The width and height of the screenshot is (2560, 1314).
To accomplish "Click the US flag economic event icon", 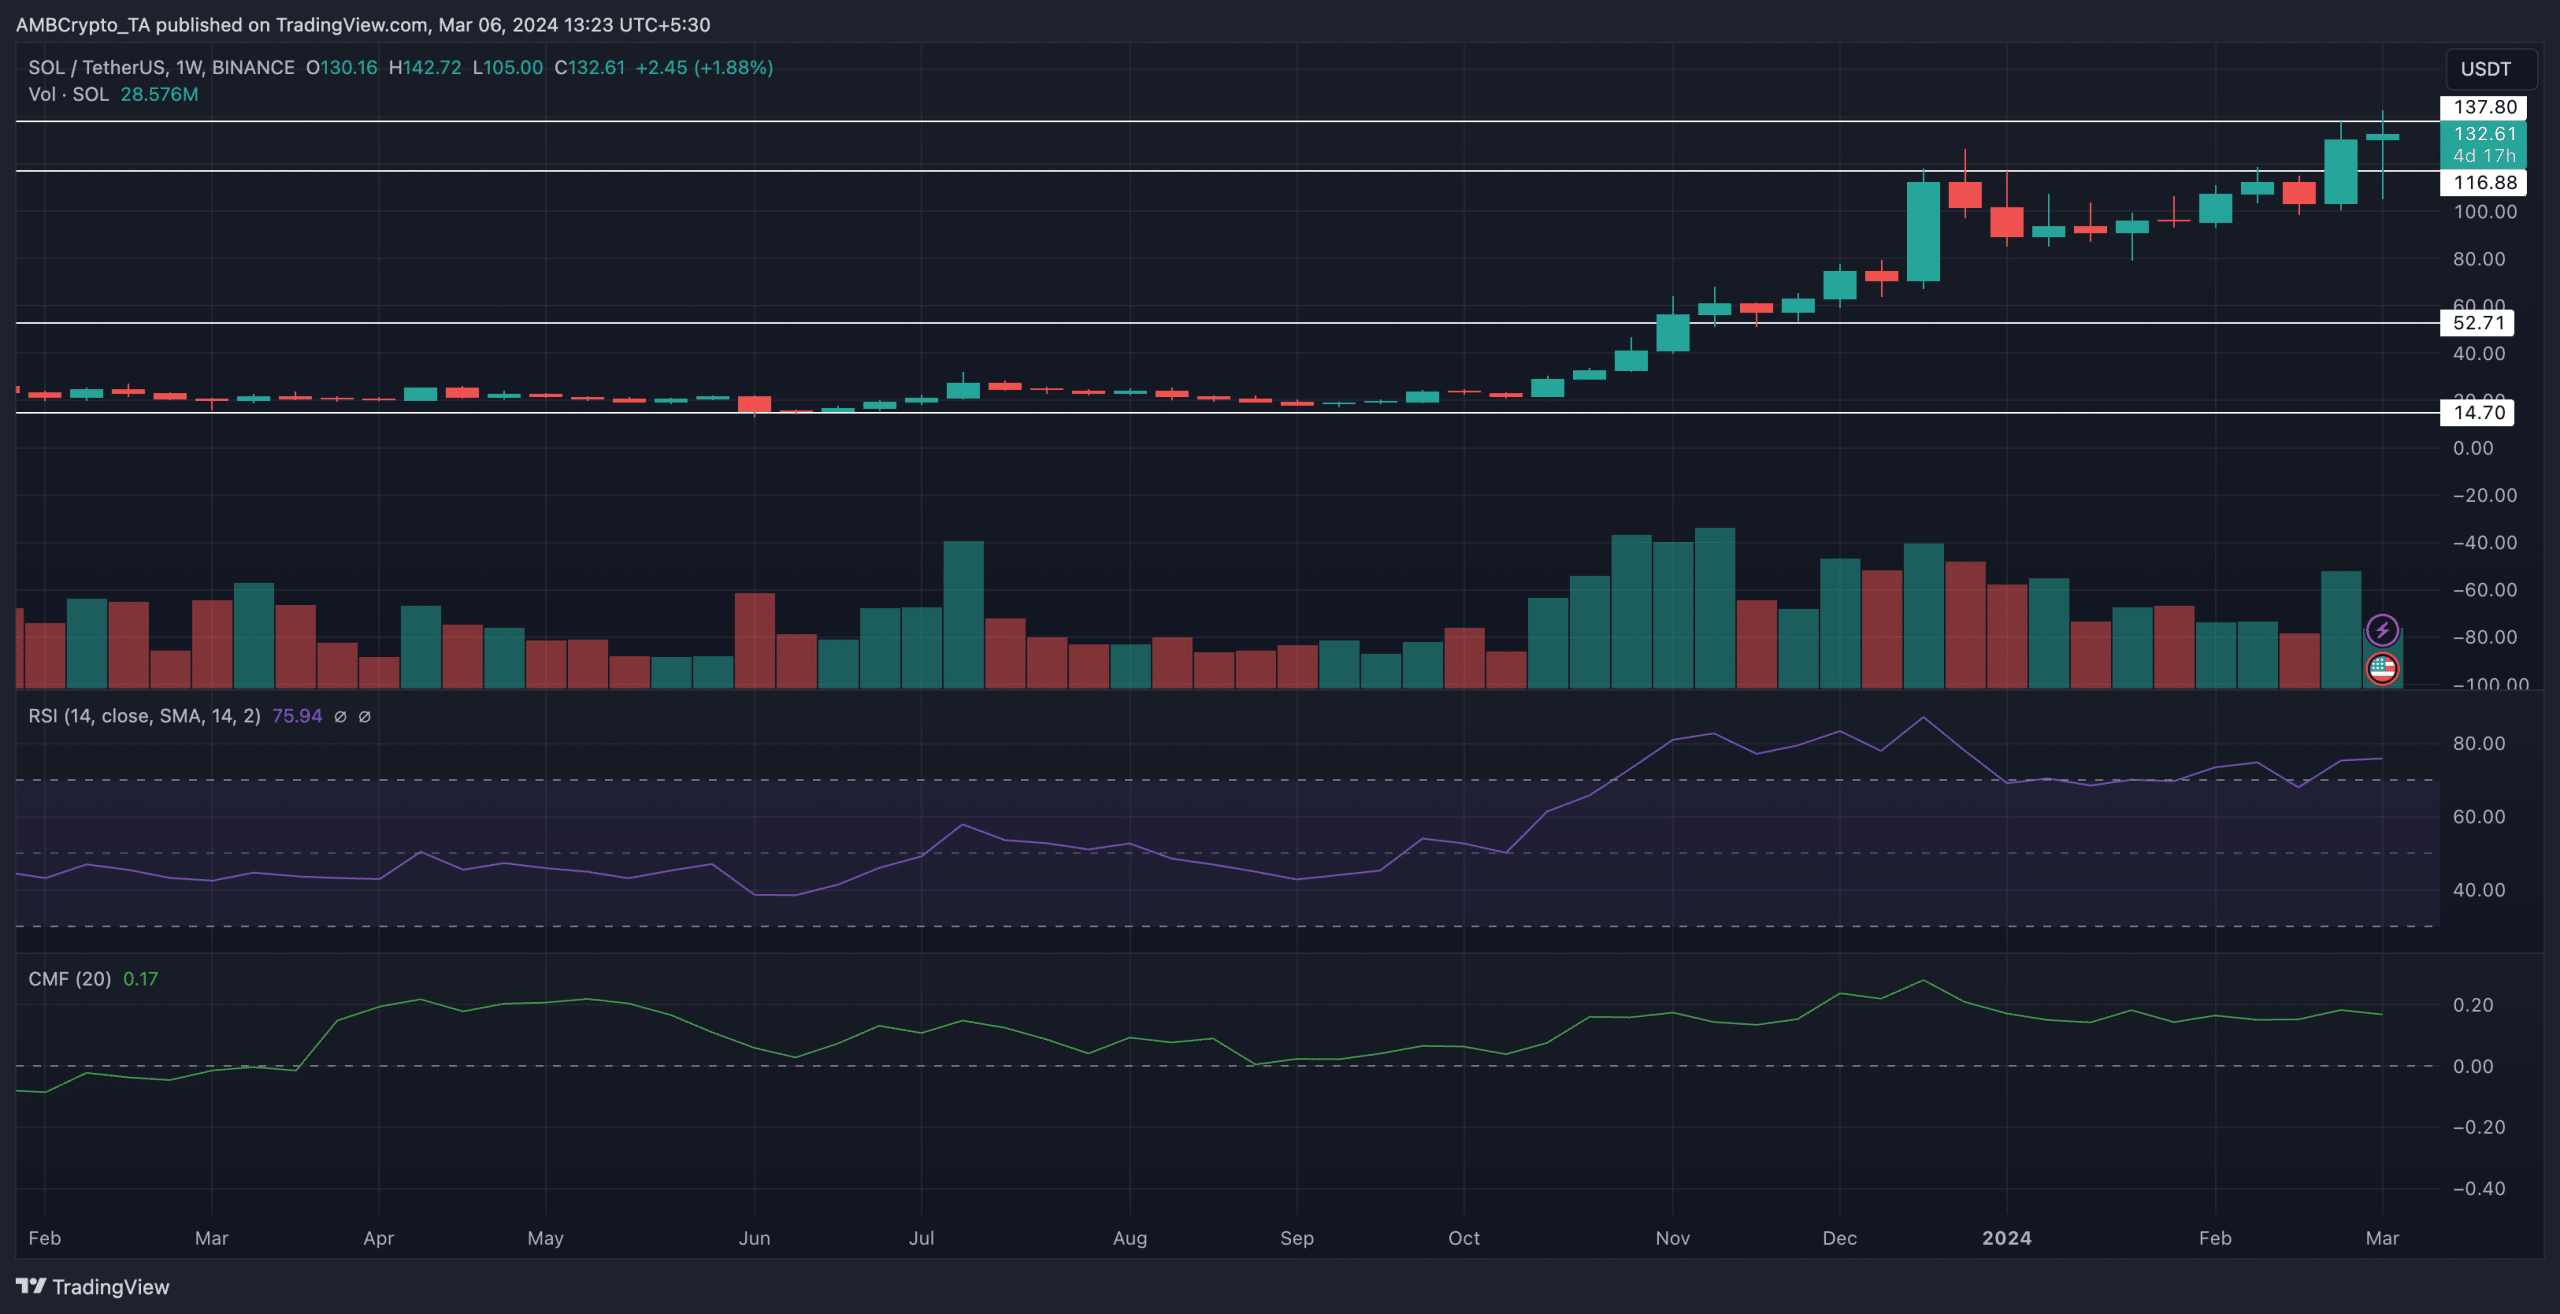I will coord(2382,668).
